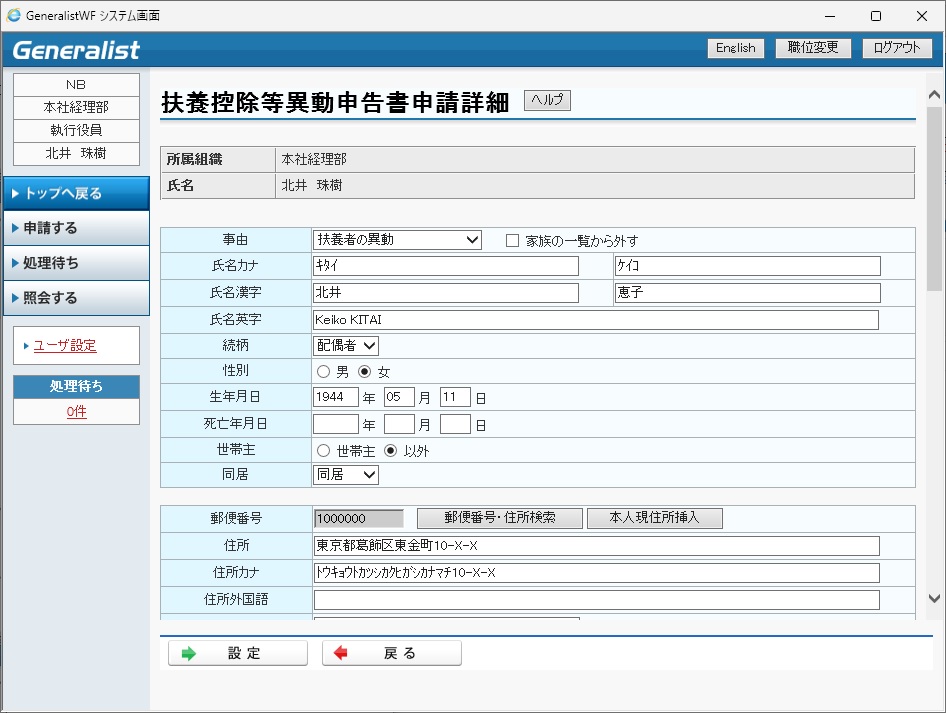The height and width of the screenshot is (713, 946).
Task: Click the ユーザ設定 link
Action: coord(65,346)
